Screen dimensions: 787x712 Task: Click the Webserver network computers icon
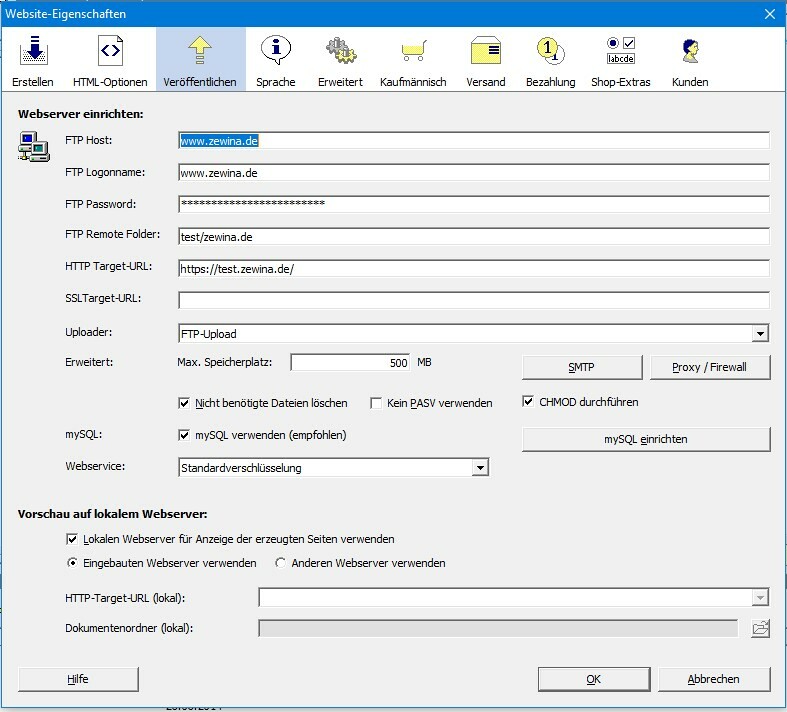pos(34,146)
